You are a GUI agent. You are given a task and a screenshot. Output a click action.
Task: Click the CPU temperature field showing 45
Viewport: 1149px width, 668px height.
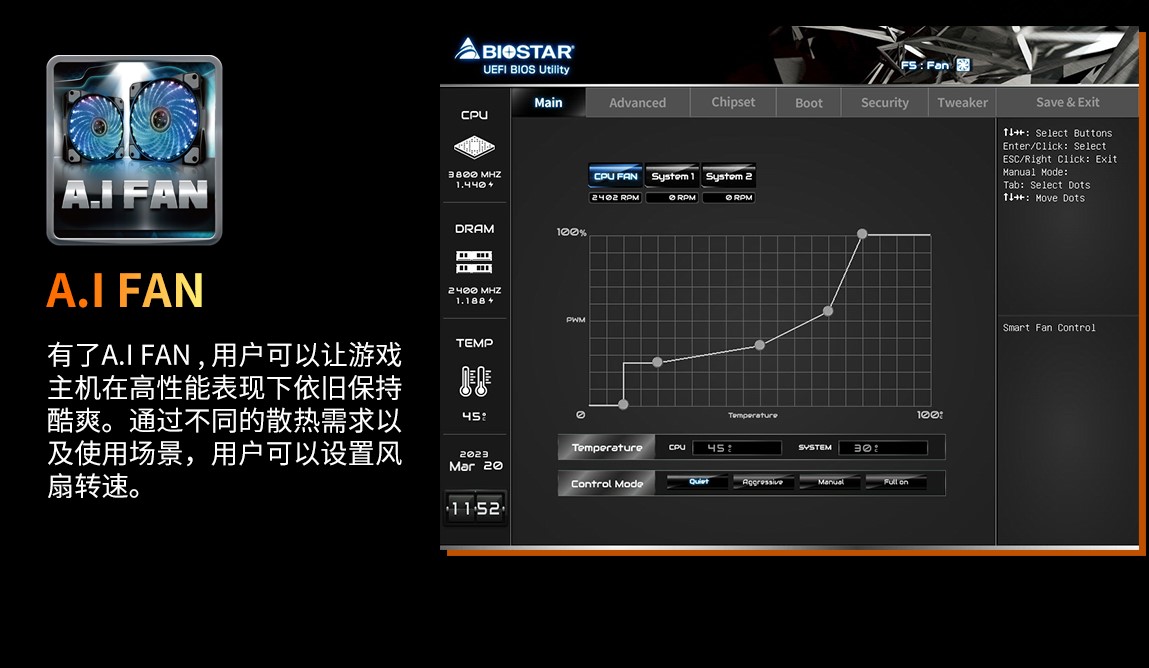736,448
